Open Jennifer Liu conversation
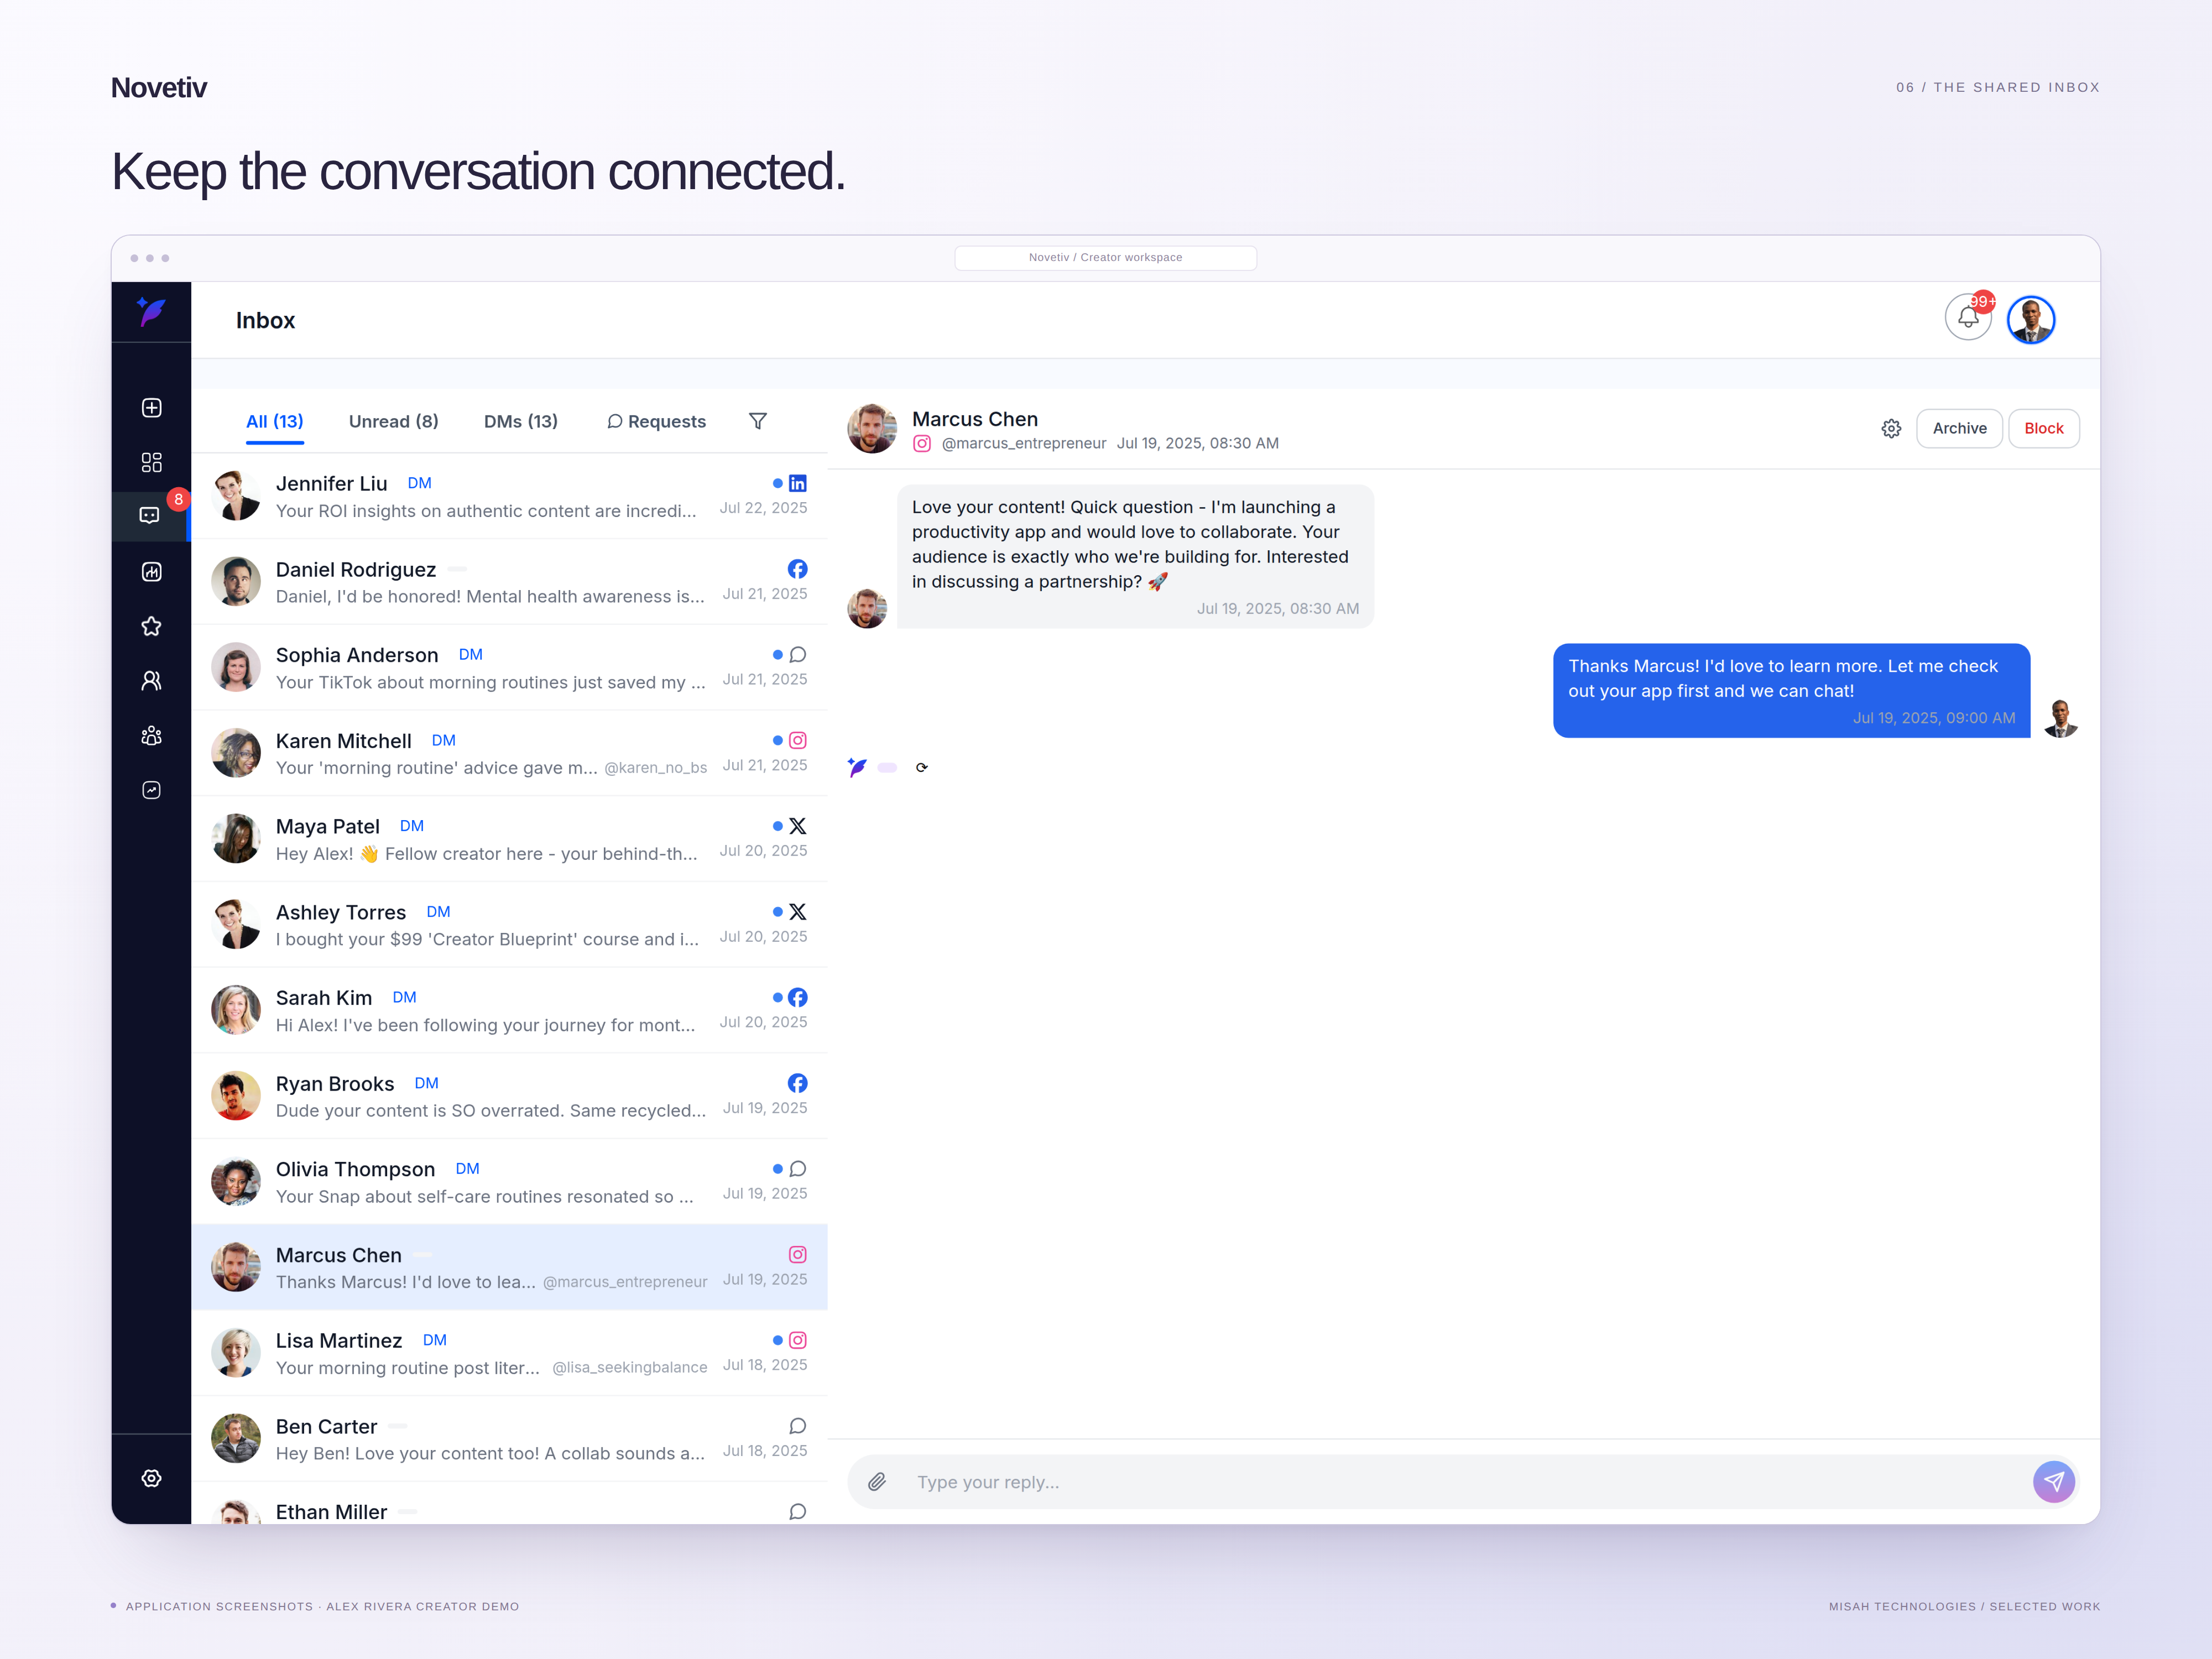2212x1659 pixels. coord(509,496)
